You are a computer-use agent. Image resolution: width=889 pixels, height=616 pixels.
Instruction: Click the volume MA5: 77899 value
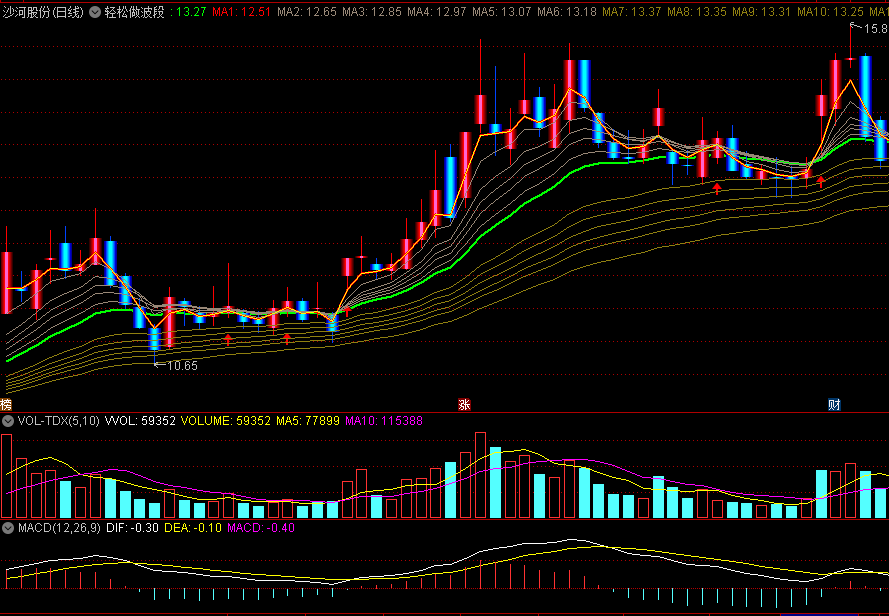[x=308, y=421]
